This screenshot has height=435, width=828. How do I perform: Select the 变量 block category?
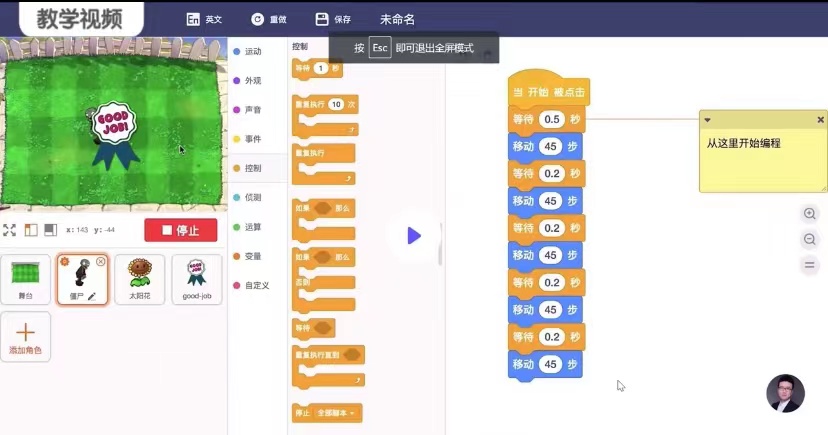point(248,256)
